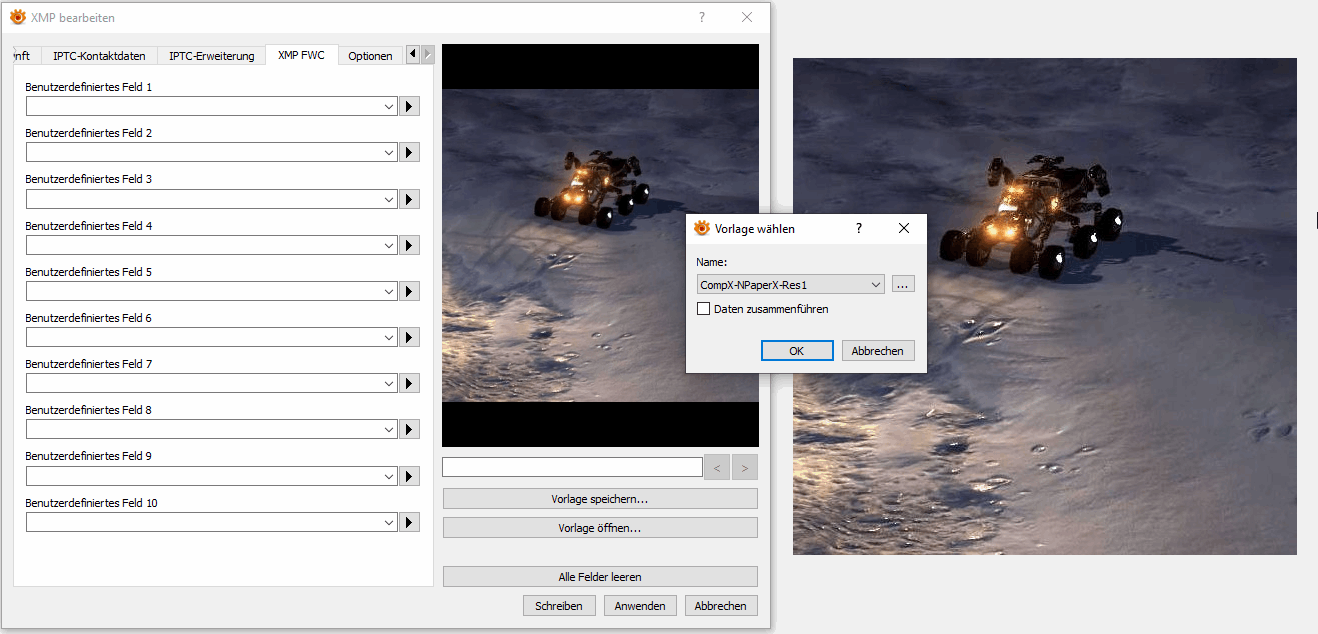Click the rover preview image in dialog
This screenshot has width=1318, height=634.
pyautogui.click(x=600, y=245)
